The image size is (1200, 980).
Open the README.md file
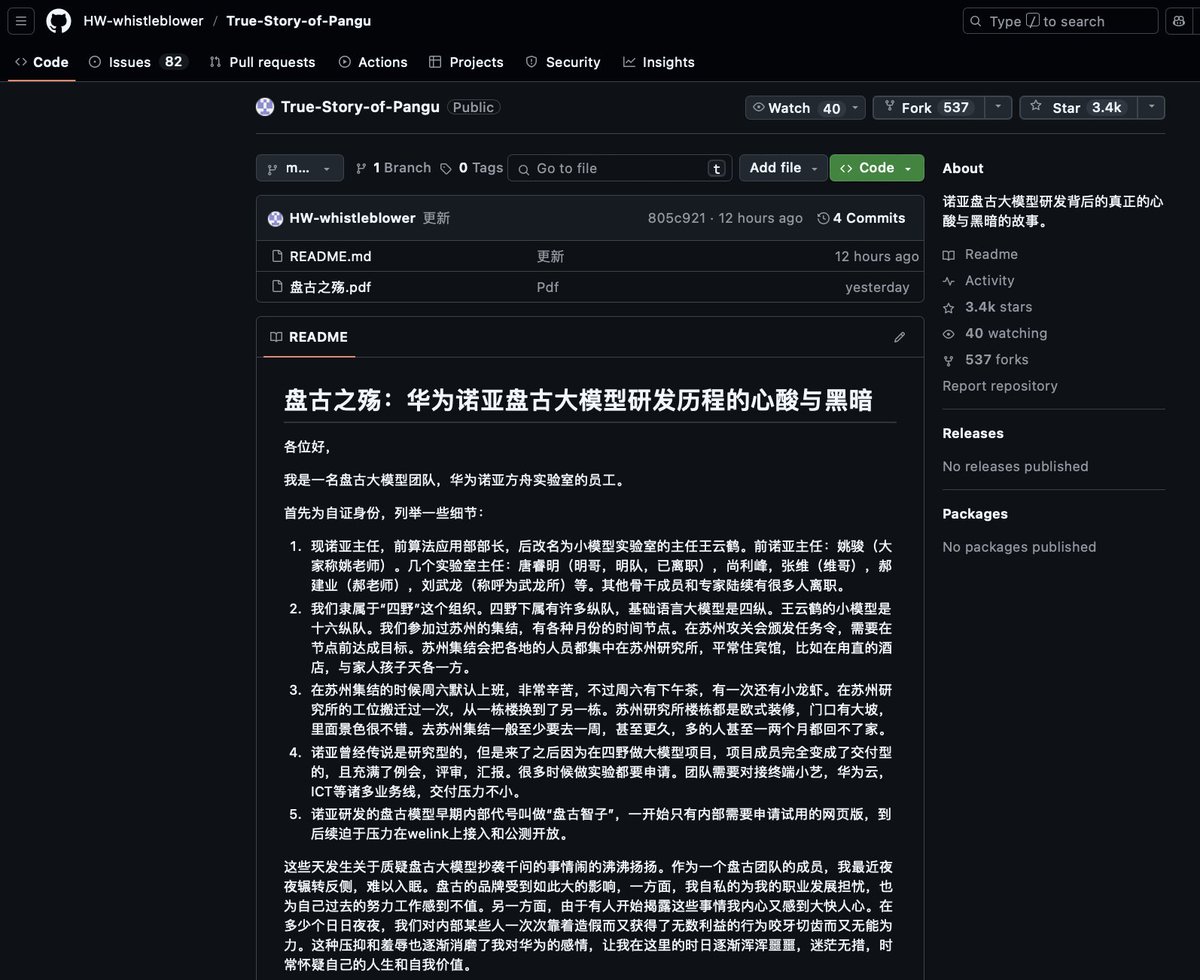point(330,256)
